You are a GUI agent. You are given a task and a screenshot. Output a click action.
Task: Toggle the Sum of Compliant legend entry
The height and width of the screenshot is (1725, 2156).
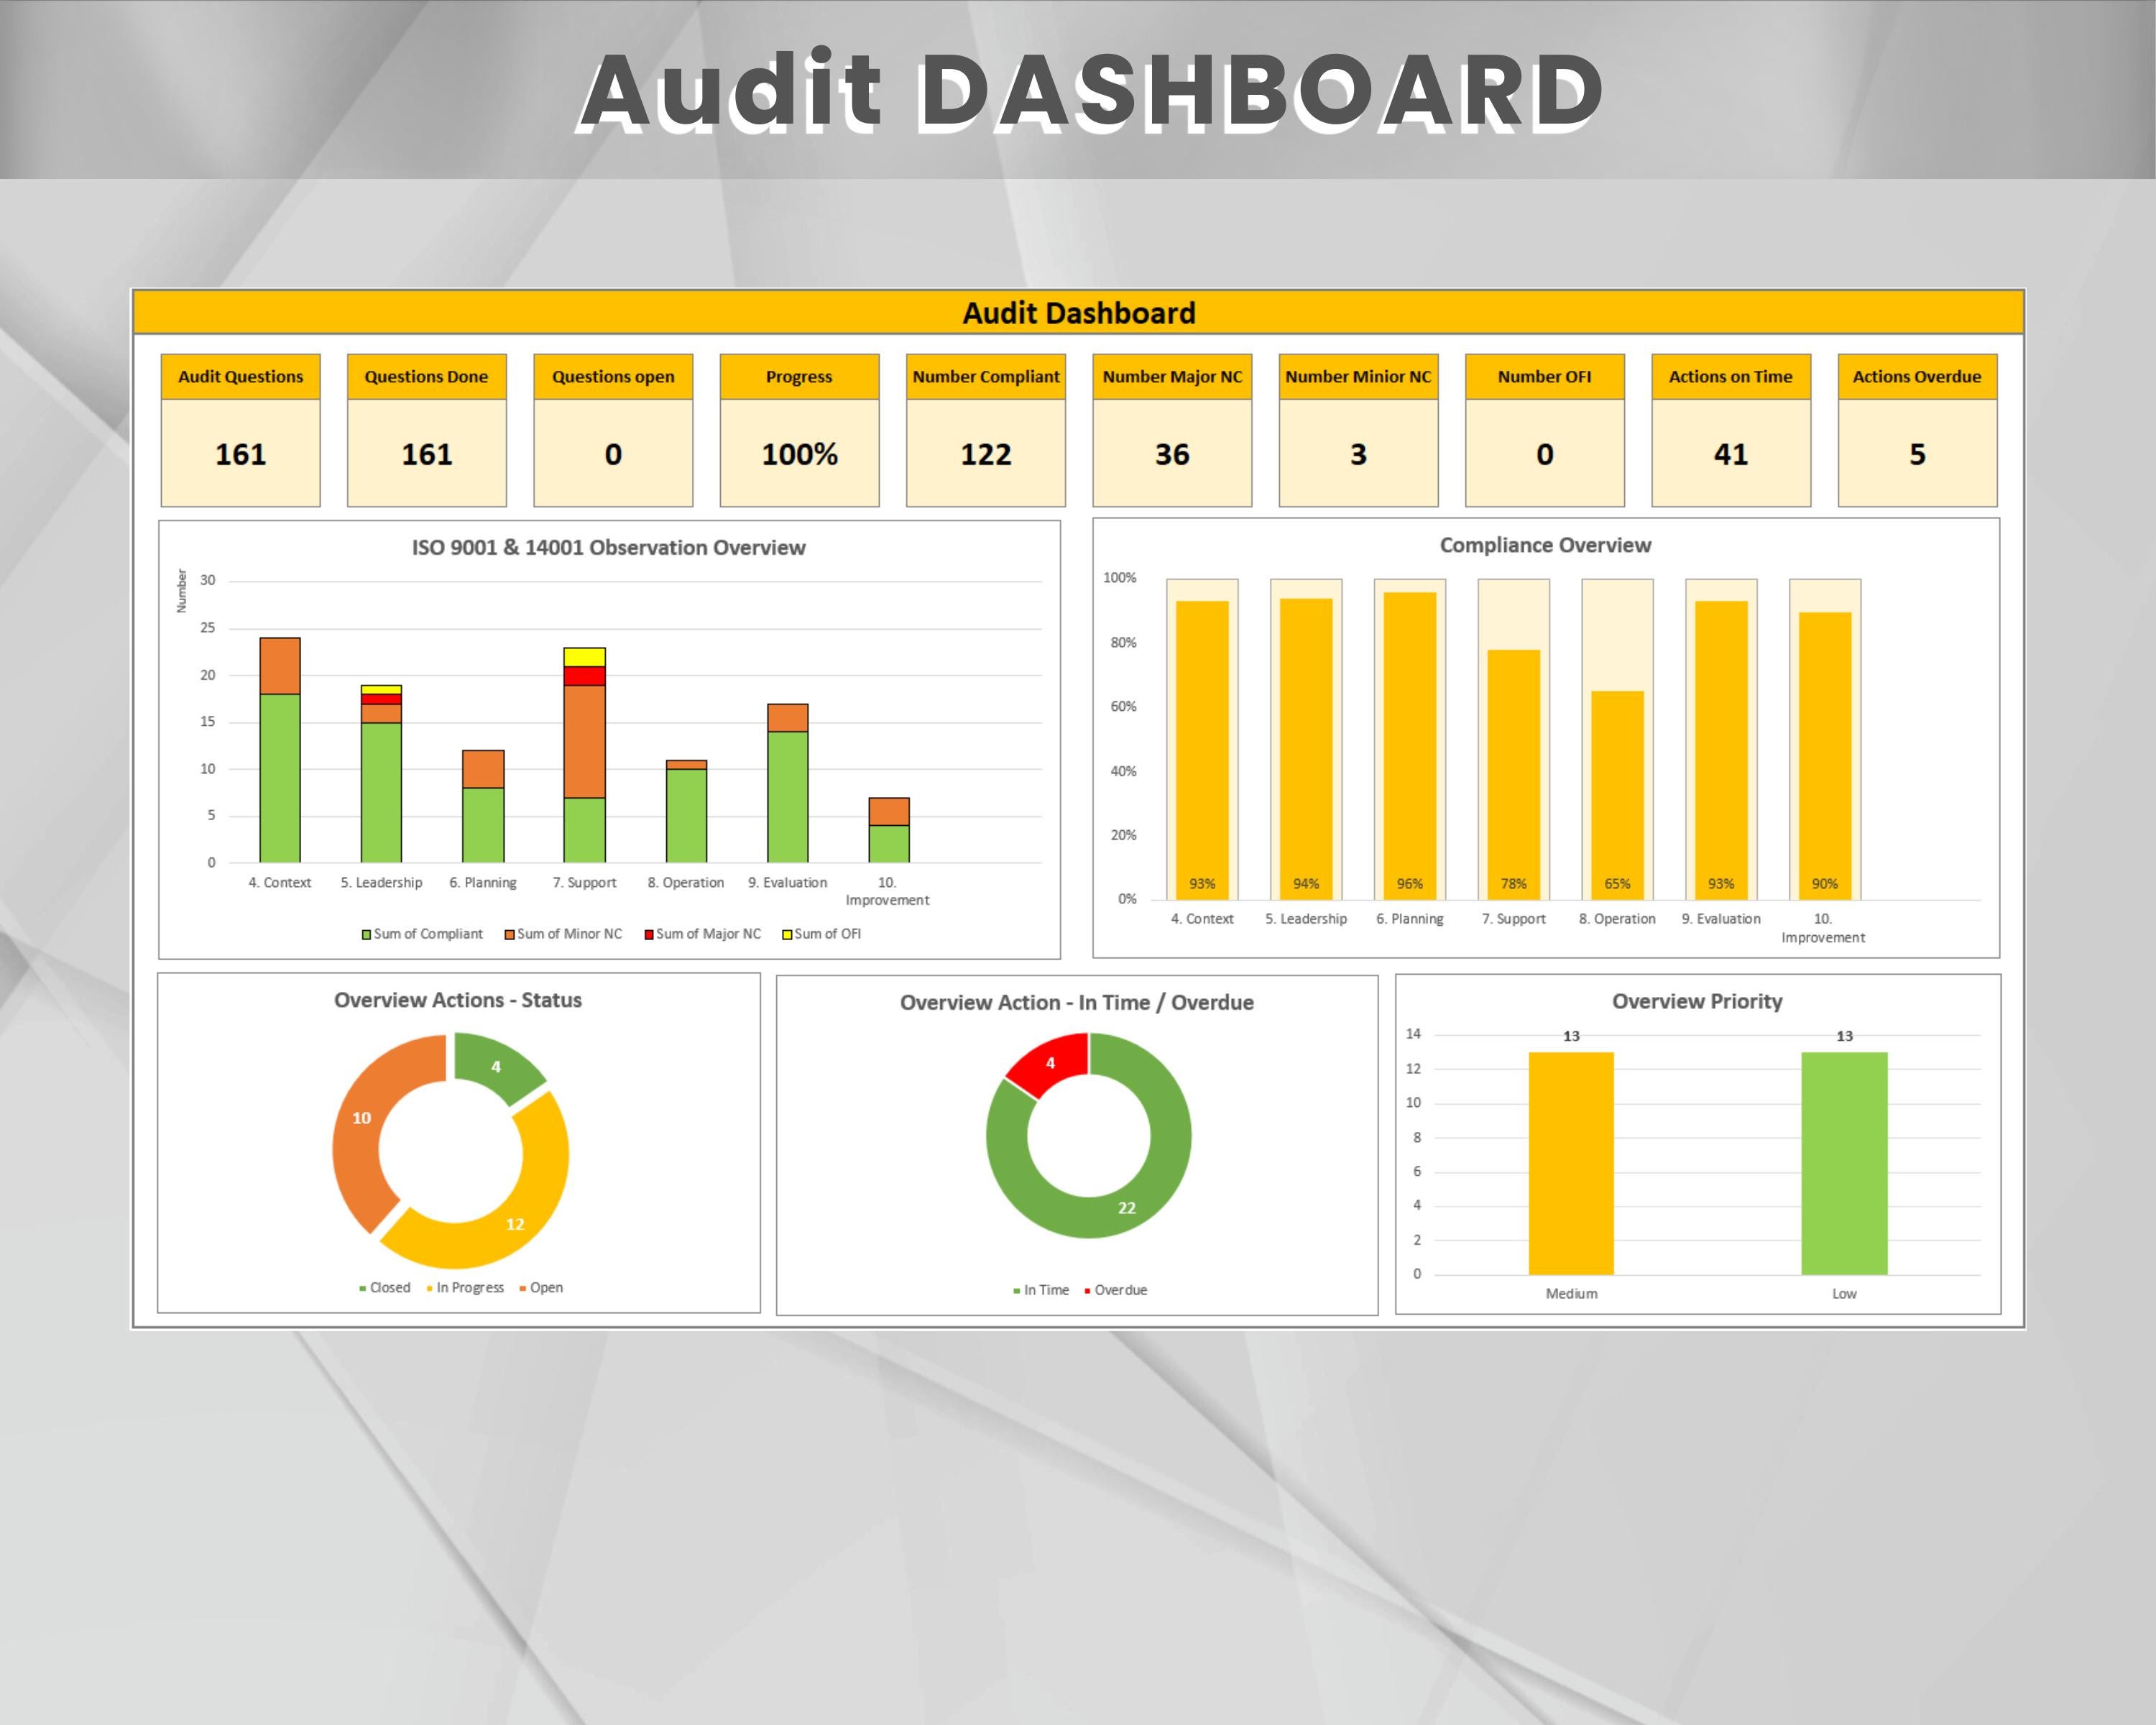423,934
